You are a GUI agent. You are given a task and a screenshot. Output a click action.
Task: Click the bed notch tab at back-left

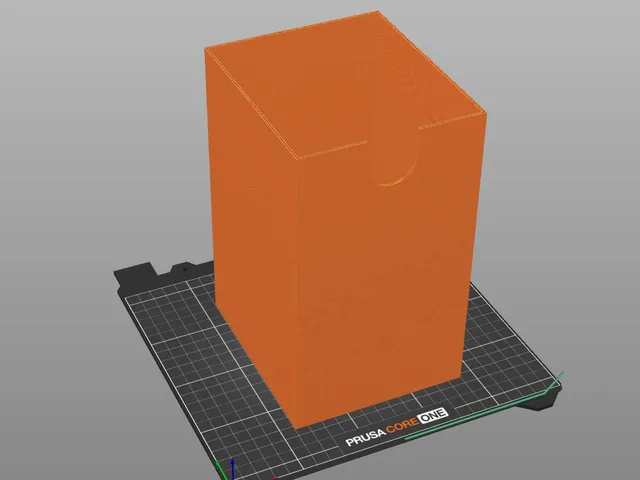137,272
